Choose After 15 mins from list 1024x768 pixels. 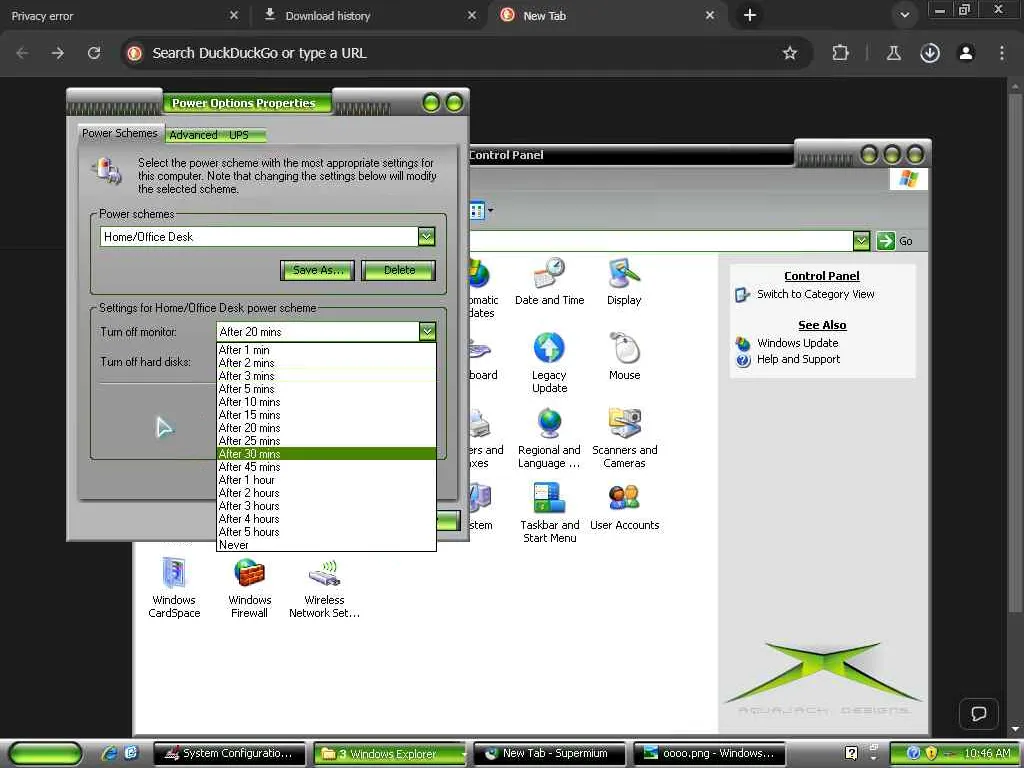click(x=326, y=415)
